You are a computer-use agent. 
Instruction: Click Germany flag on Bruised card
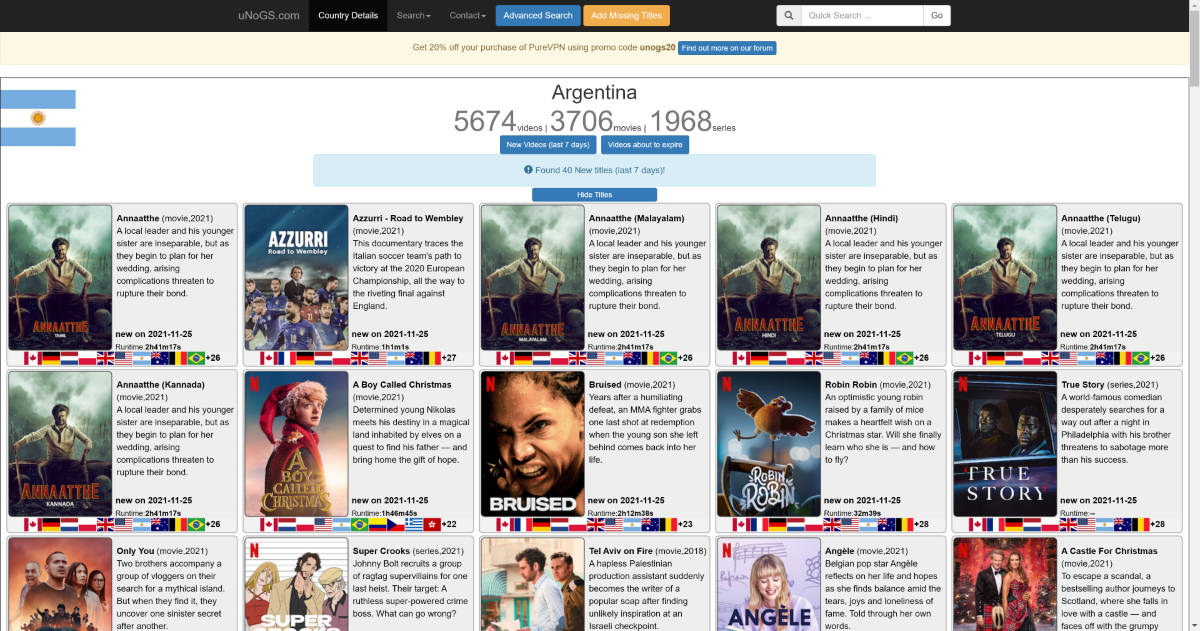(541, 524)
